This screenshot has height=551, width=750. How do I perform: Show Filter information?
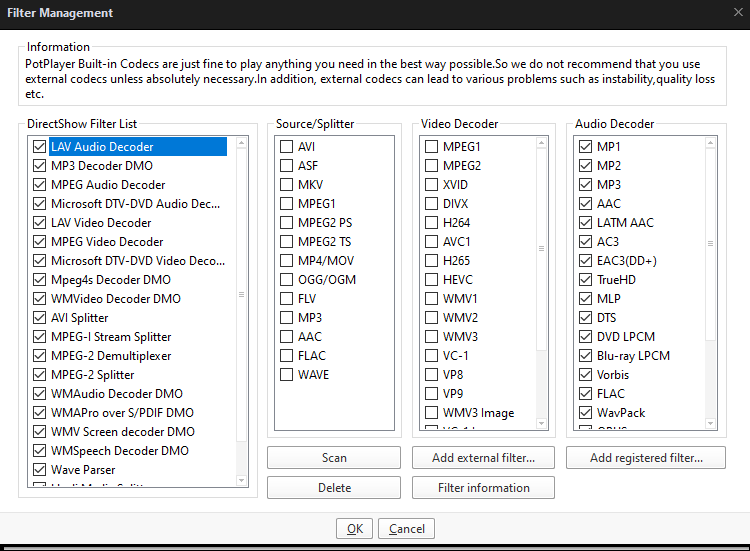tap(483, 488)
